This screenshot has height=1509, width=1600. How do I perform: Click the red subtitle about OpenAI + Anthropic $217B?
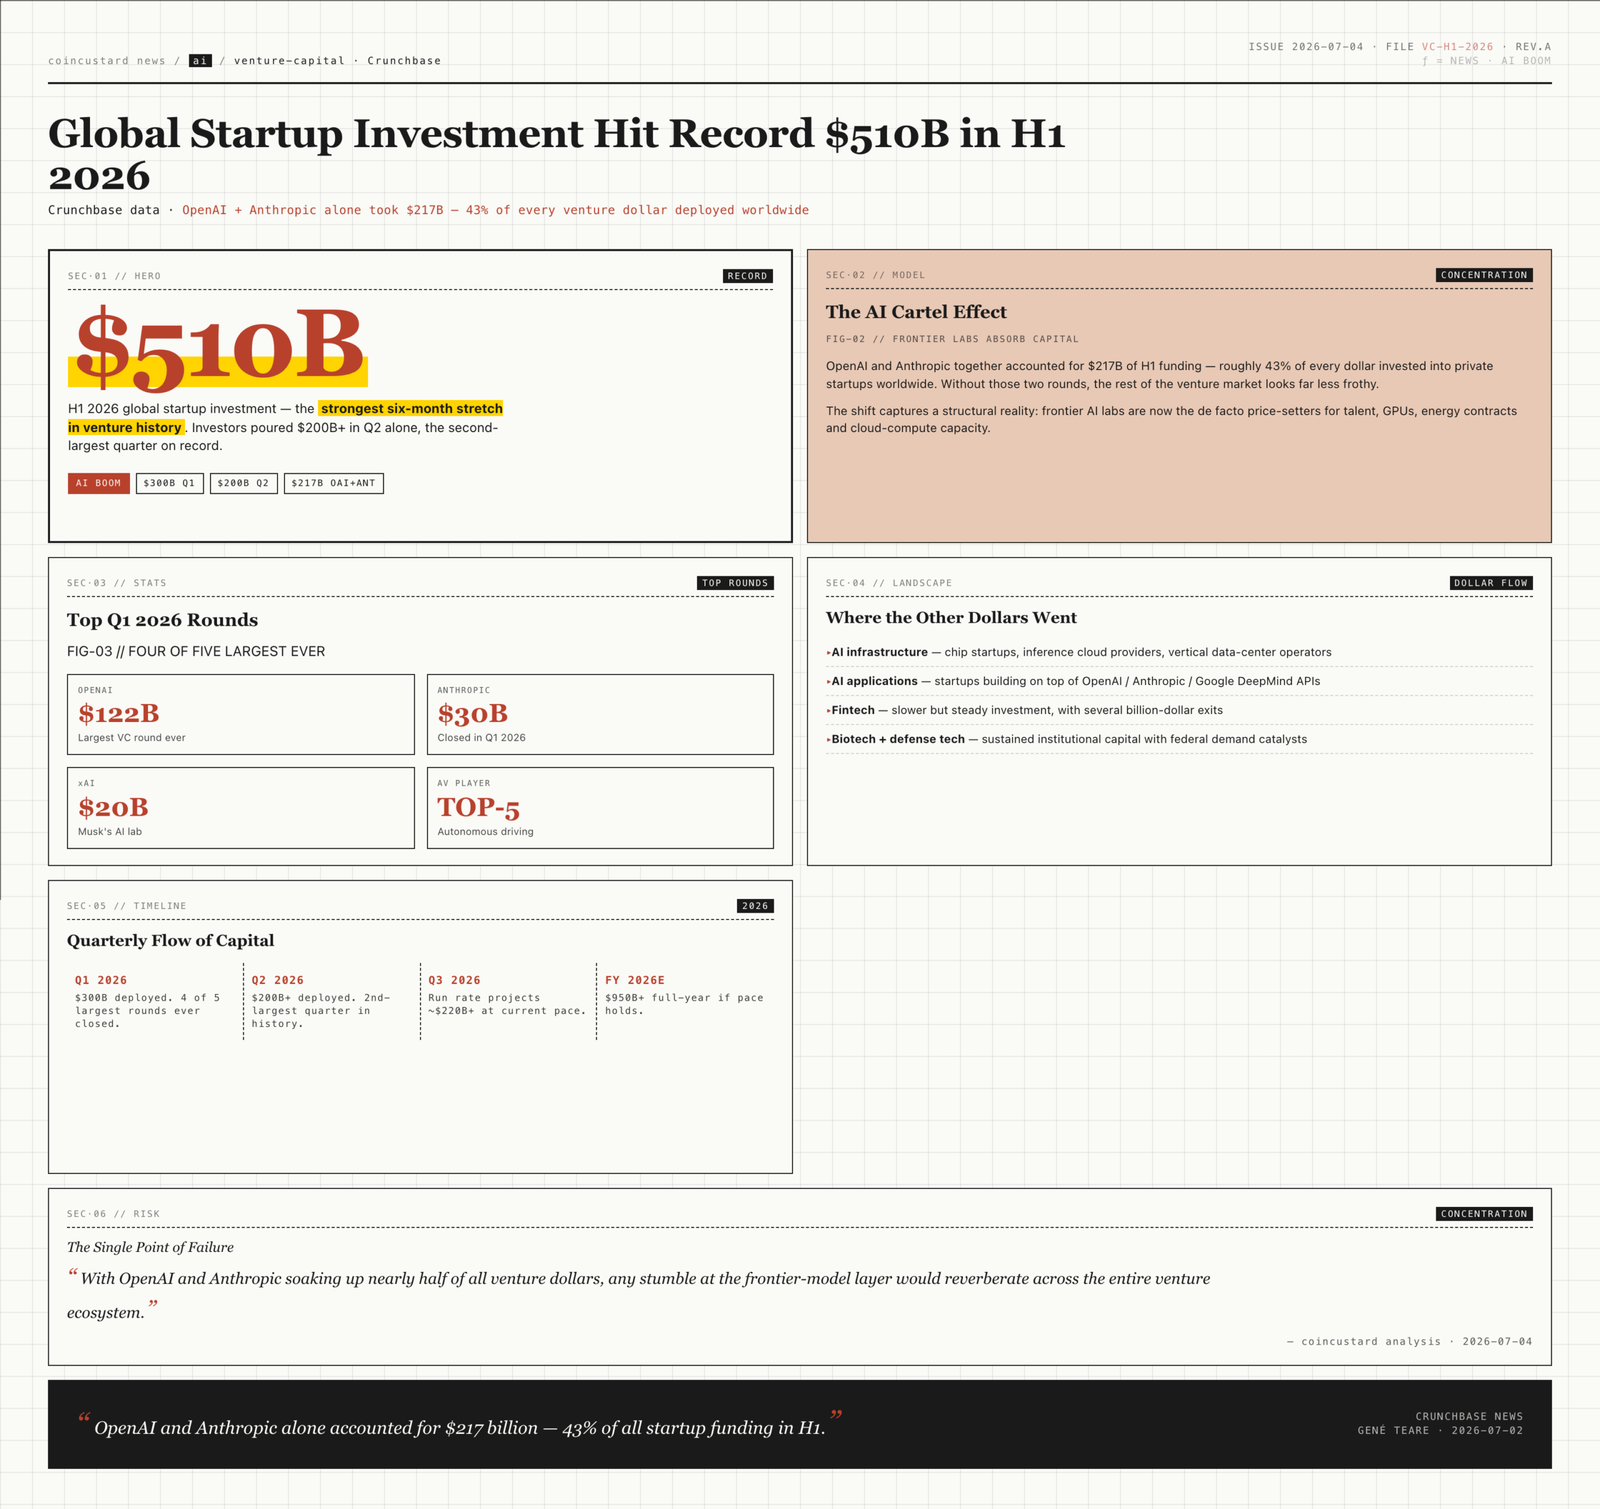pyautogui.click(x=495, y=210)
